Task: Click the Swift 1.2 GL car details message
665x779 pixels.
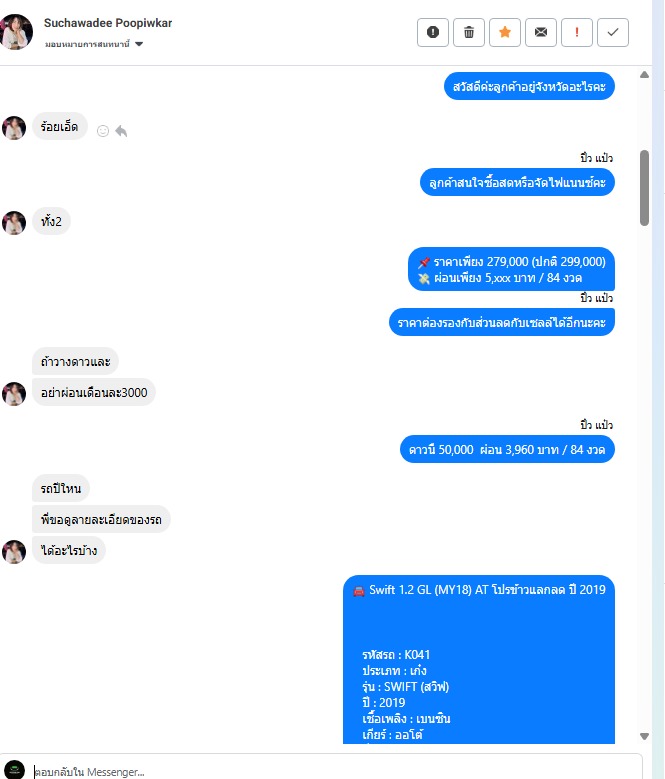Action: point(479,659)
